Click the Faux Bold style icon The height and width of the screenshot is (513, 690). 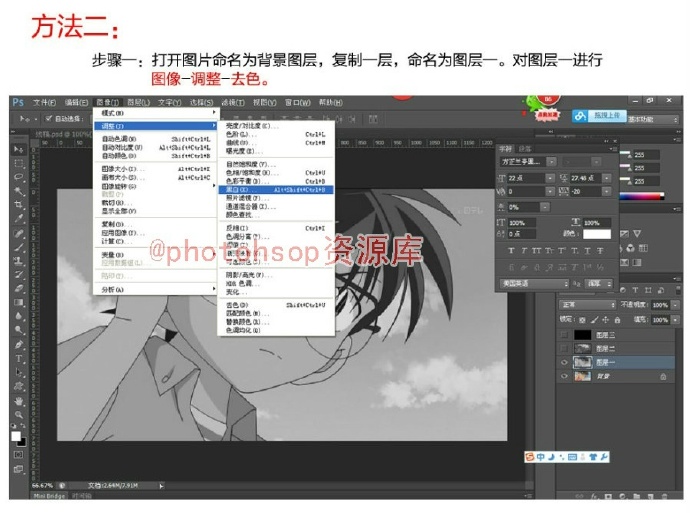(511, 251)
